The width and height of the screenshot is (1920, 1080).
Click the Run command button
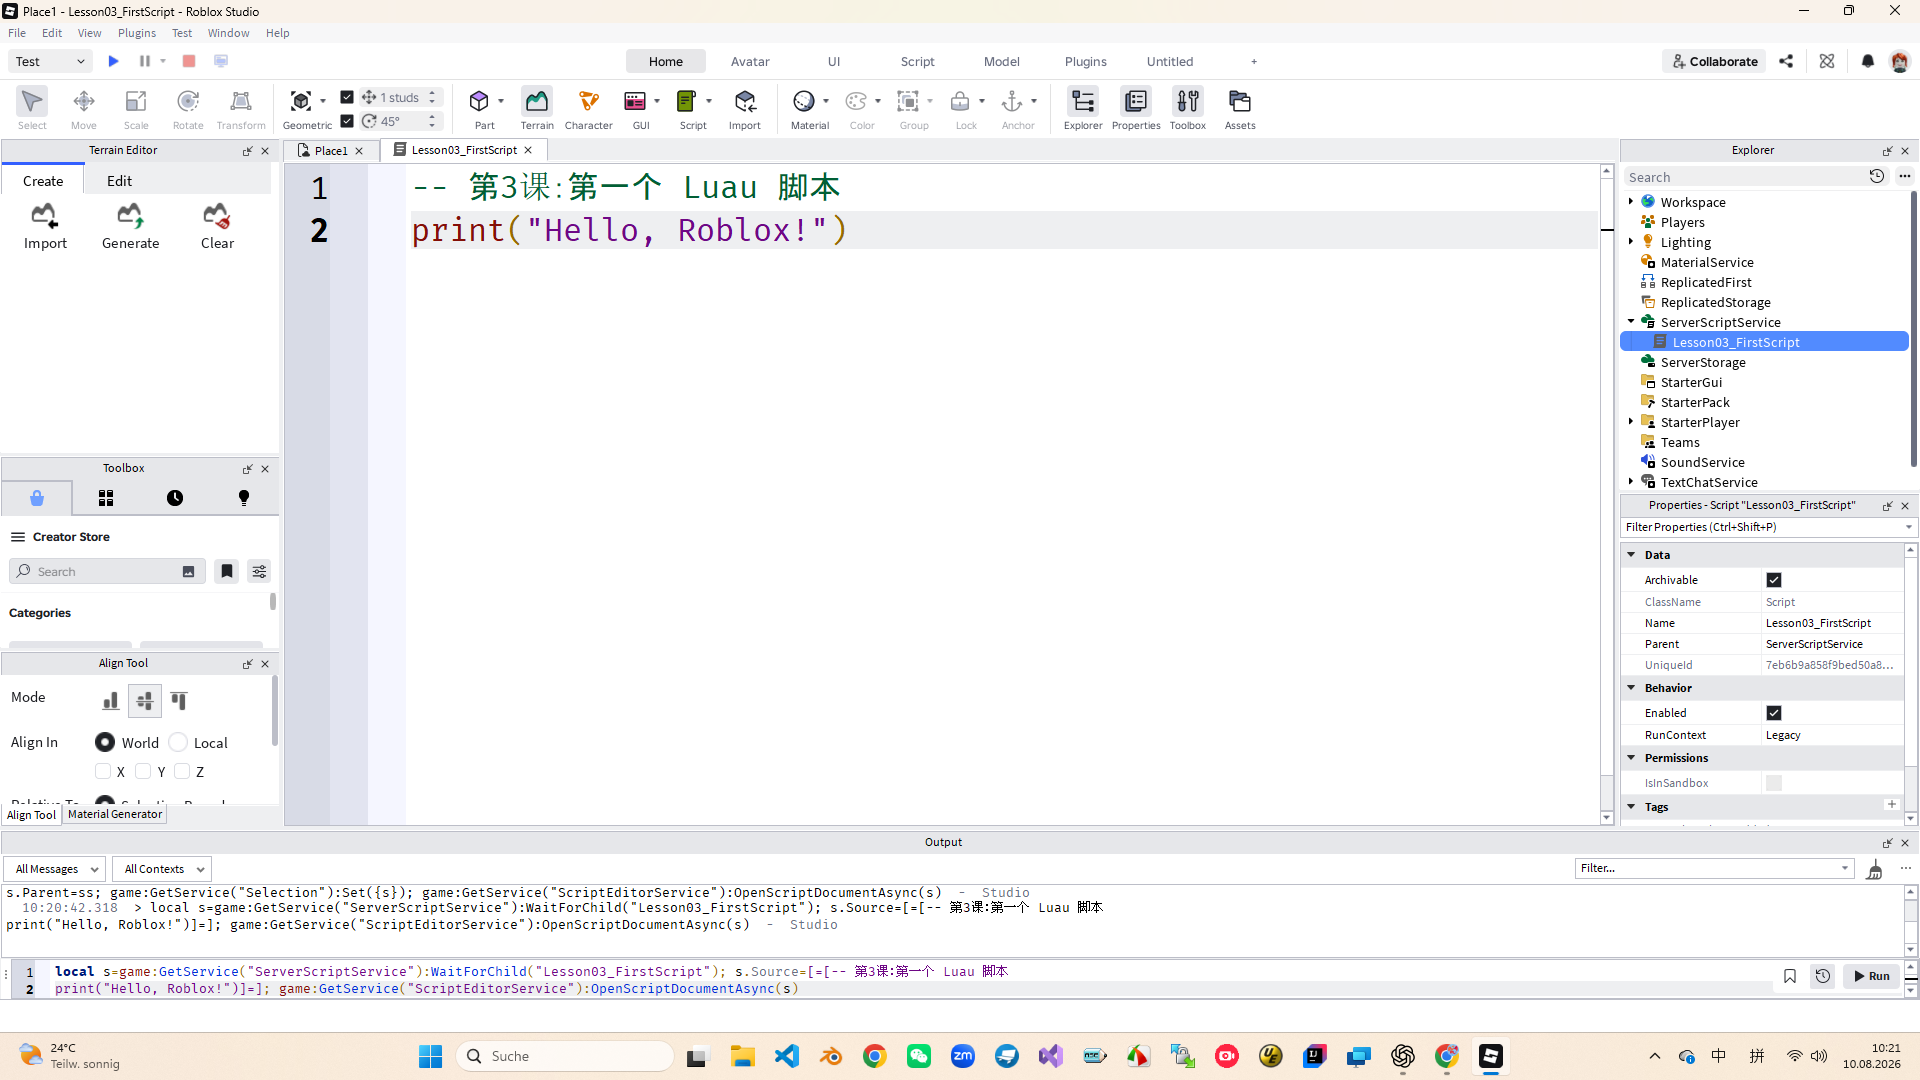click(1871, 976)
